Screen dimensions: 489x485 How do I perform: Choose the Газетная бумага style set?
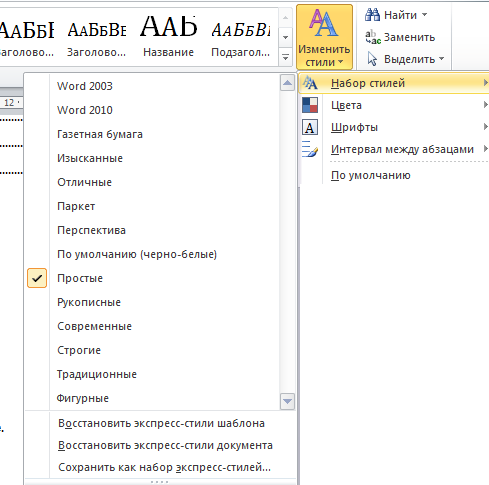point(100,134)
